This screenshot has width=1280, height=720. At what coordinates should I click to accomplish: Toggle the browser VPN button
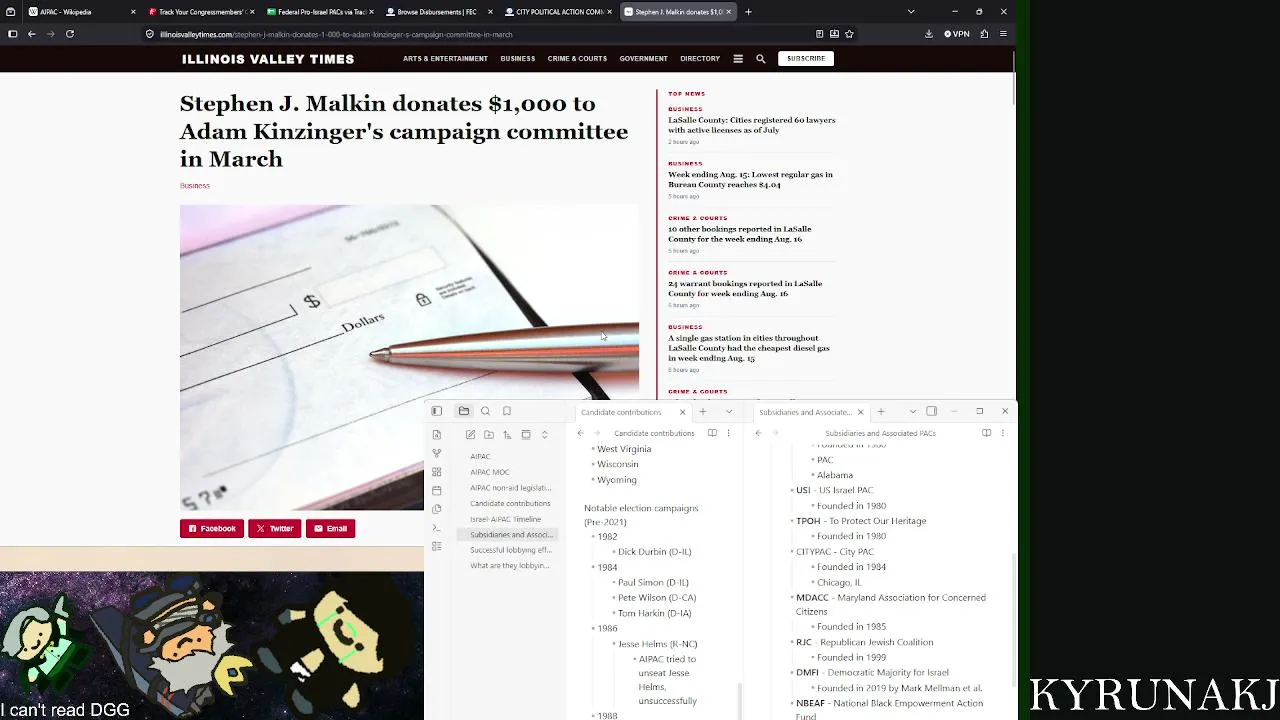point(957,34)
